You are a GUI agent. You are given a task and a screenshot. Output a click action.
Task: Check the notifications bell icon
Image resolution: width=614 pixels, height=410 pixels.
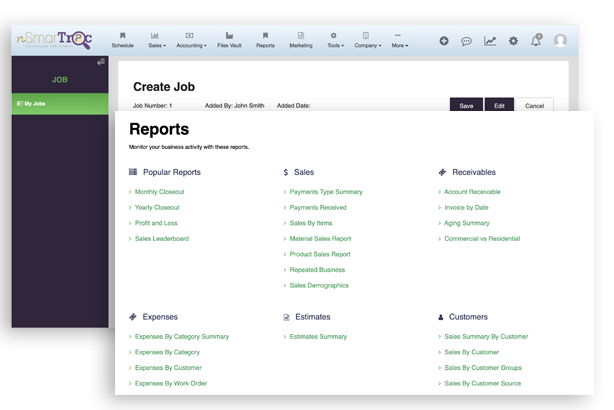pyautogui.click(x=536, y=41)
